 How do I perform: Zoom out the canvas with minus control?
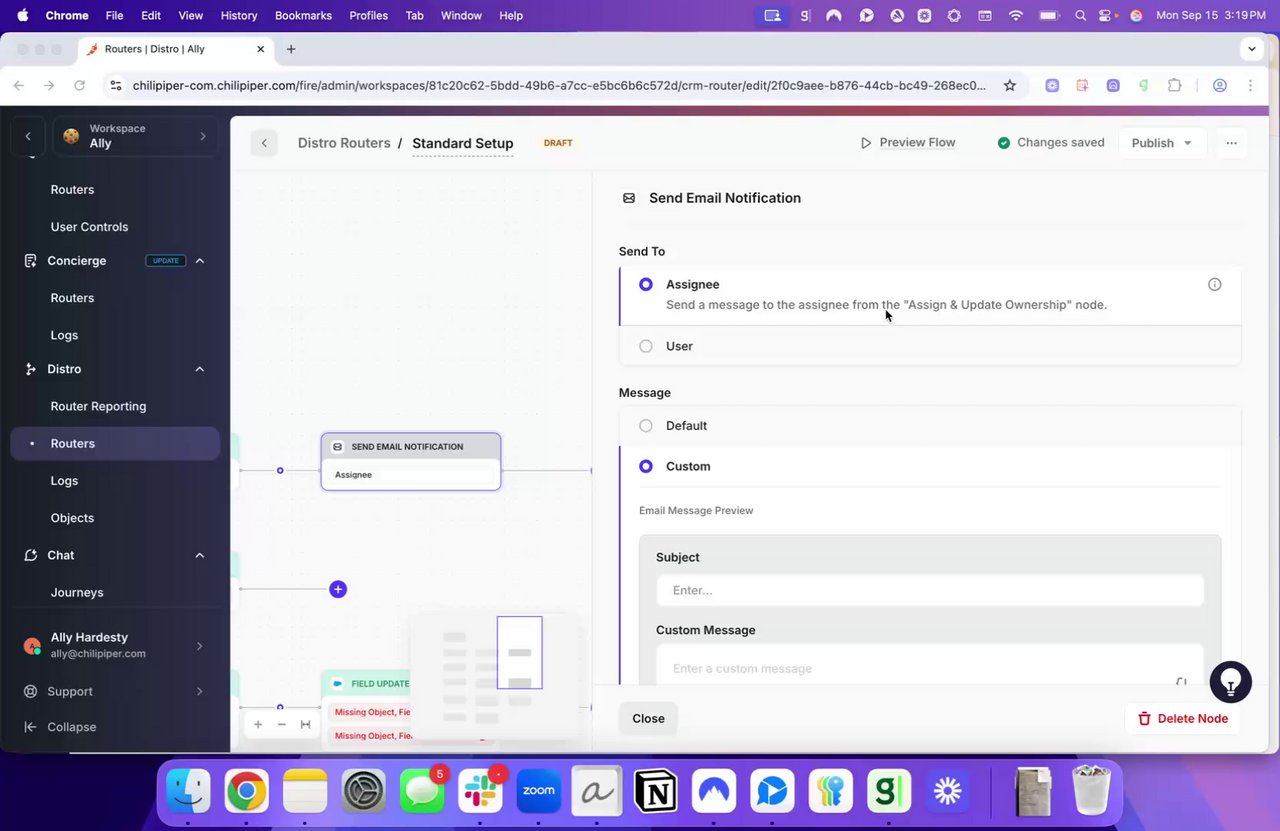pyautogui.click(x=282, y=724)
